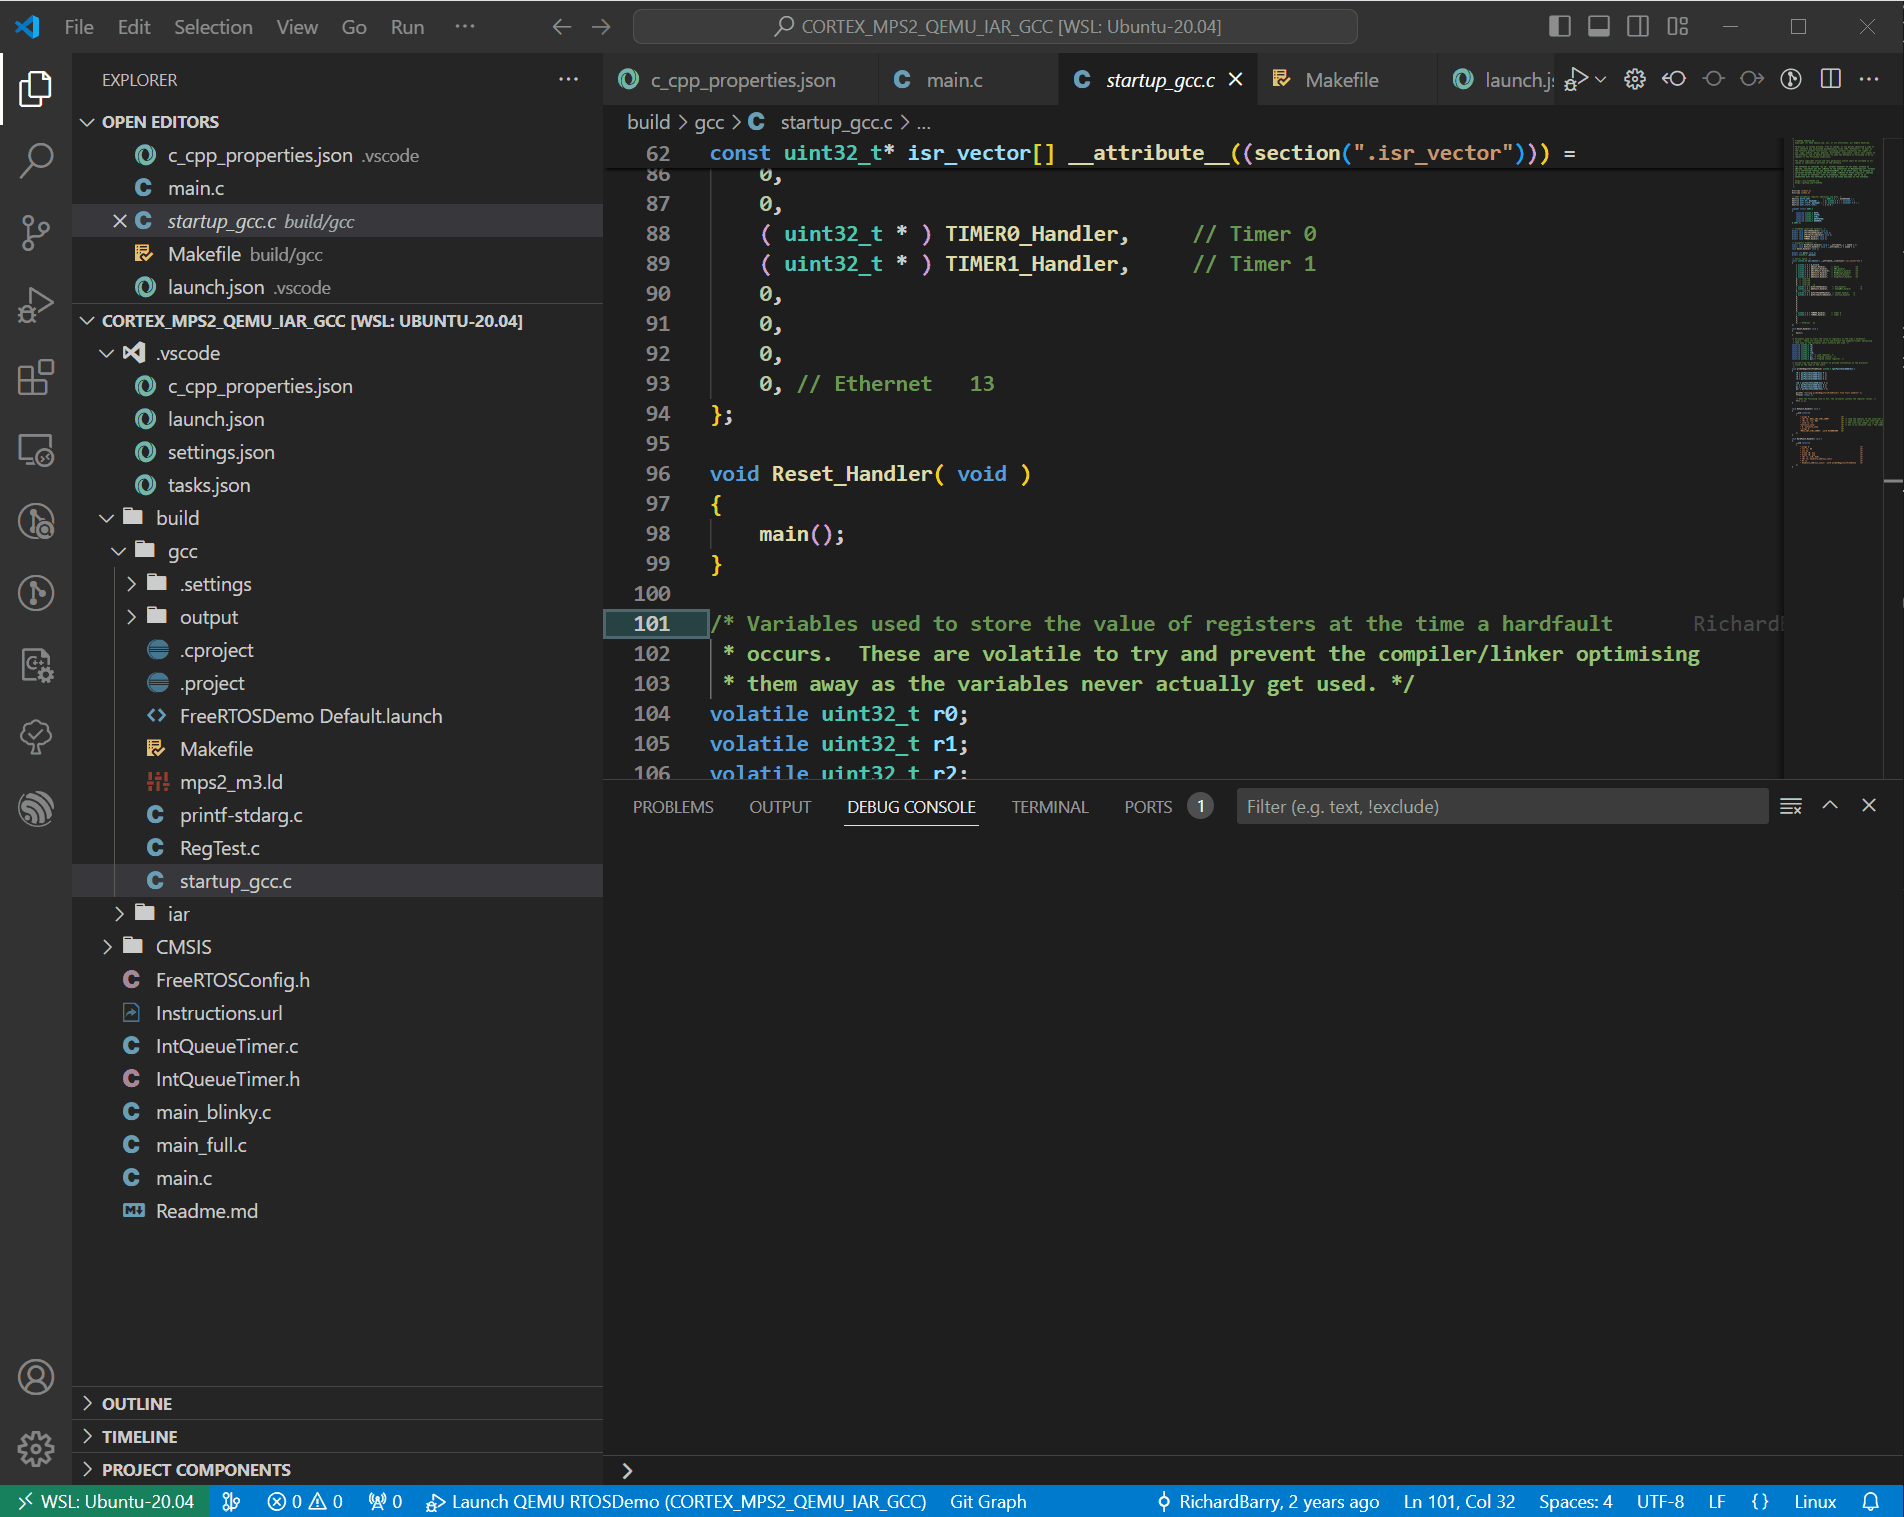Switch to the PROBLEMS panel tab
The image size is (1904, 1517).
point(673,807)
